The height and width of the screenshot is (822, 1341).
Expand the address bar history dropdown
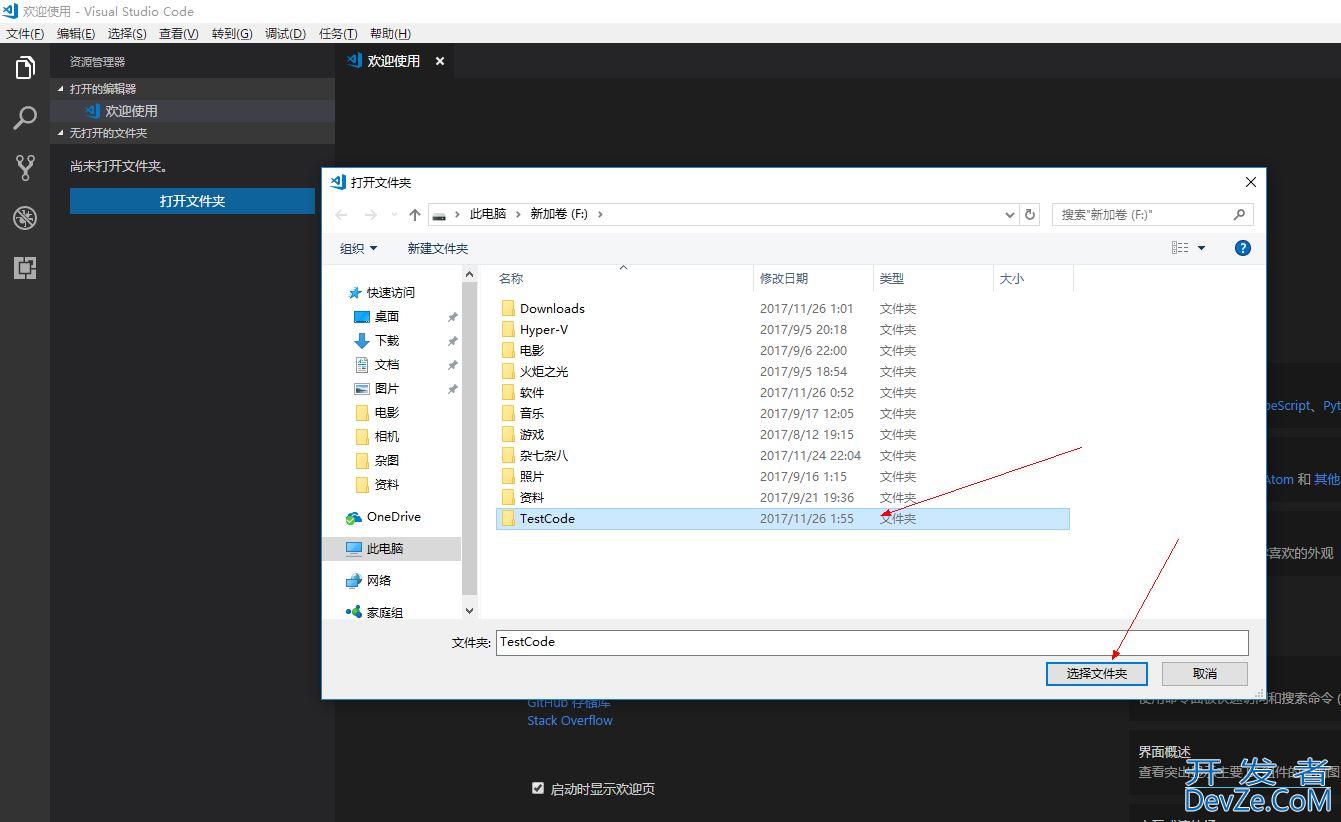[1009, 214]
